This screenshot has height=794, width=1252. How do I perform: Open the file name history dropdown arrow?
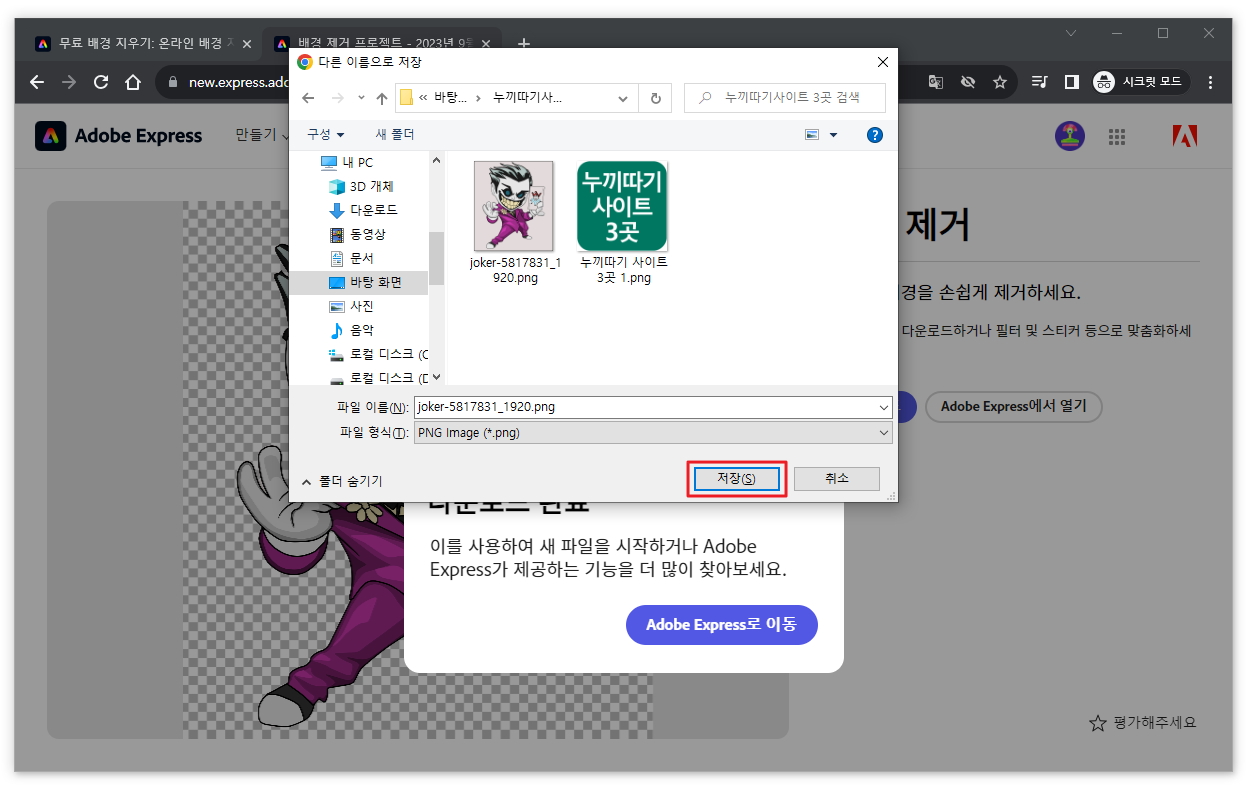(882, 408)
